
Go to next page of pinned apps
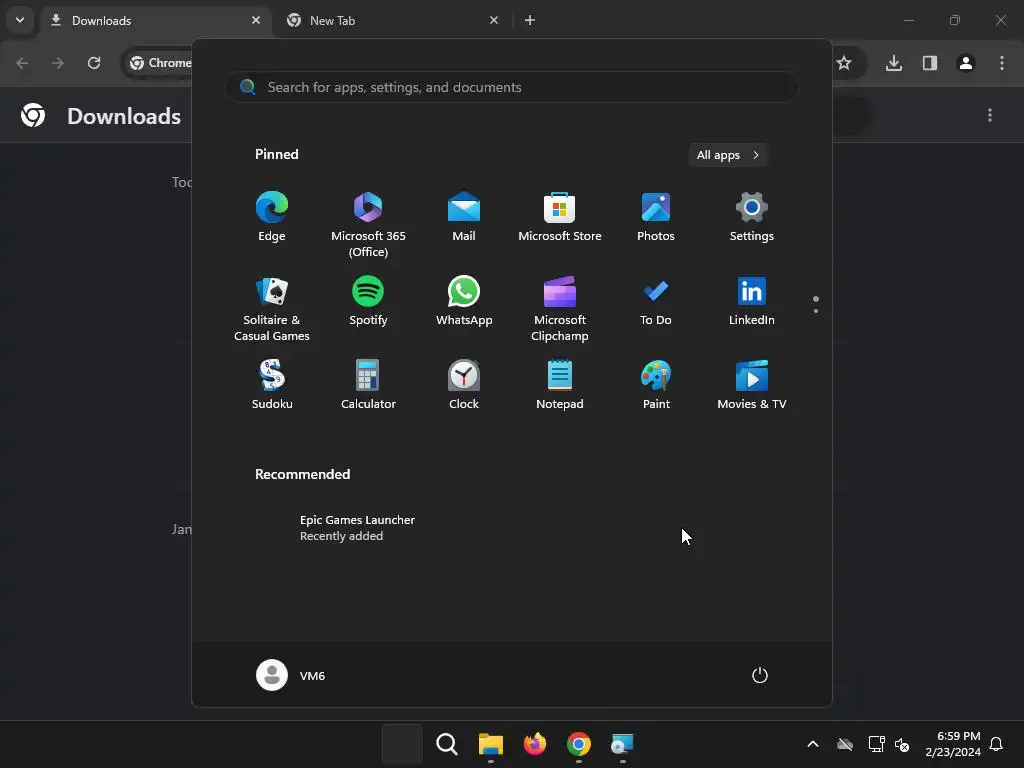[x=816, y=311]
